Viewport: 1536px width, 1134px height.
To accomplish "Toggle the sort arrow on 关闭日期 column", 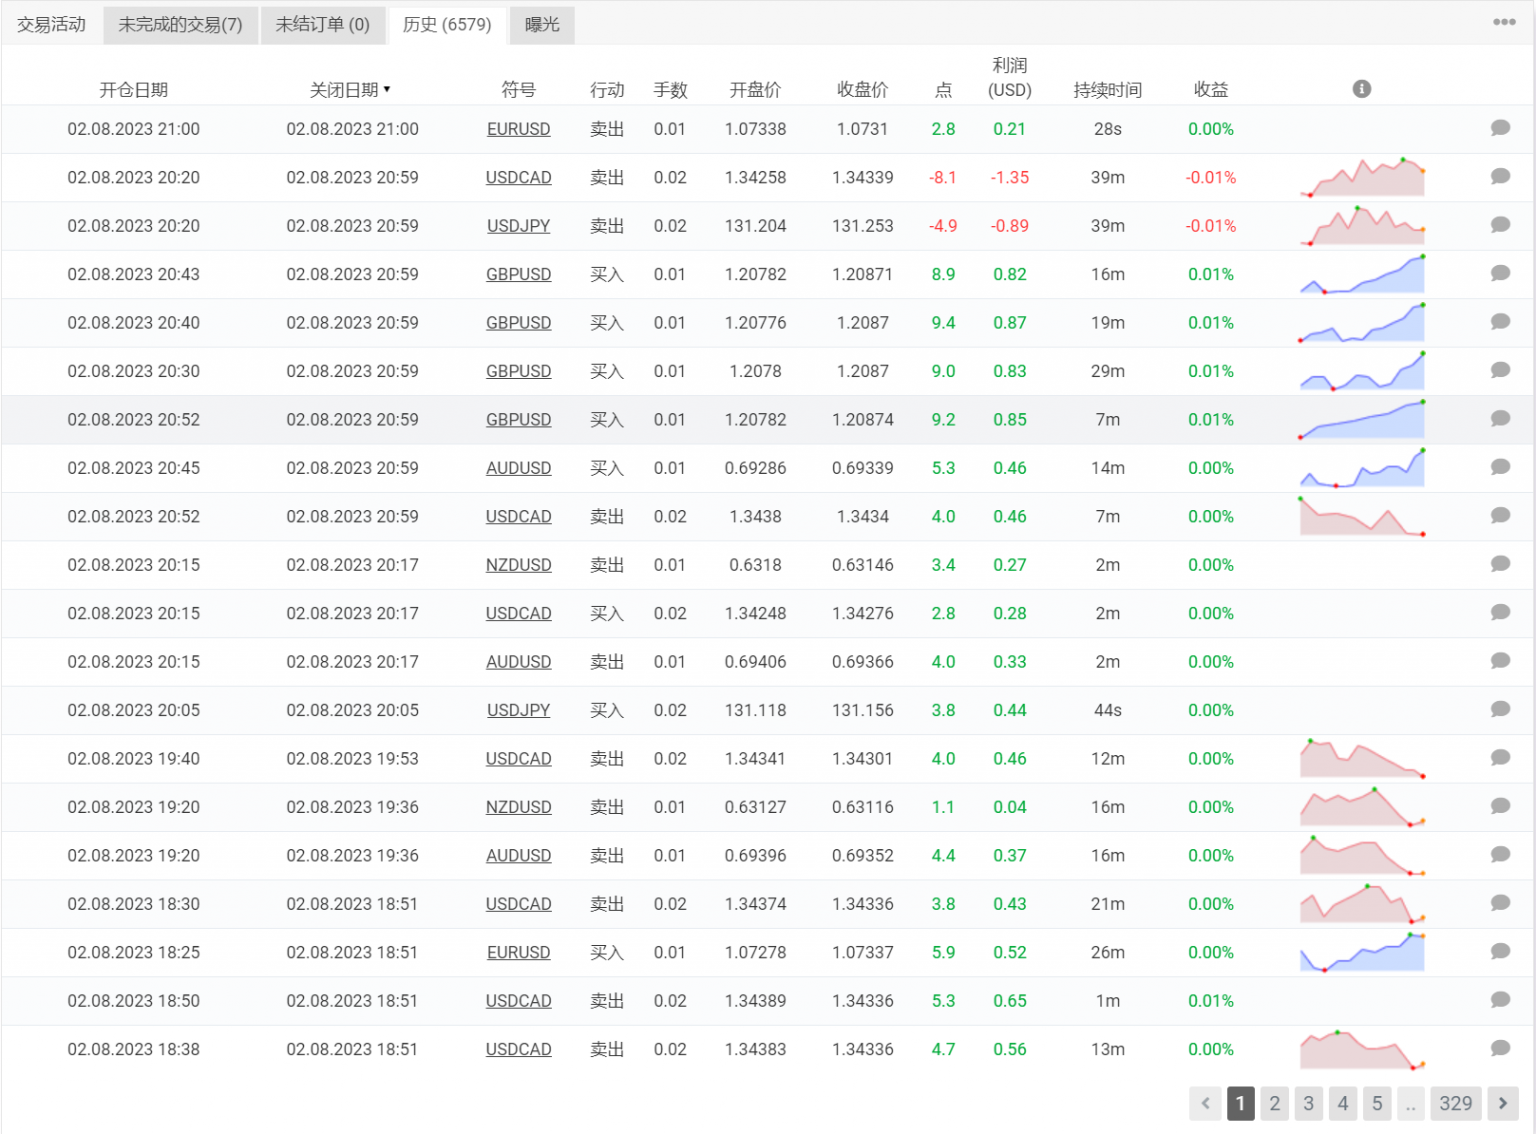I will click(x=388, y=89).
